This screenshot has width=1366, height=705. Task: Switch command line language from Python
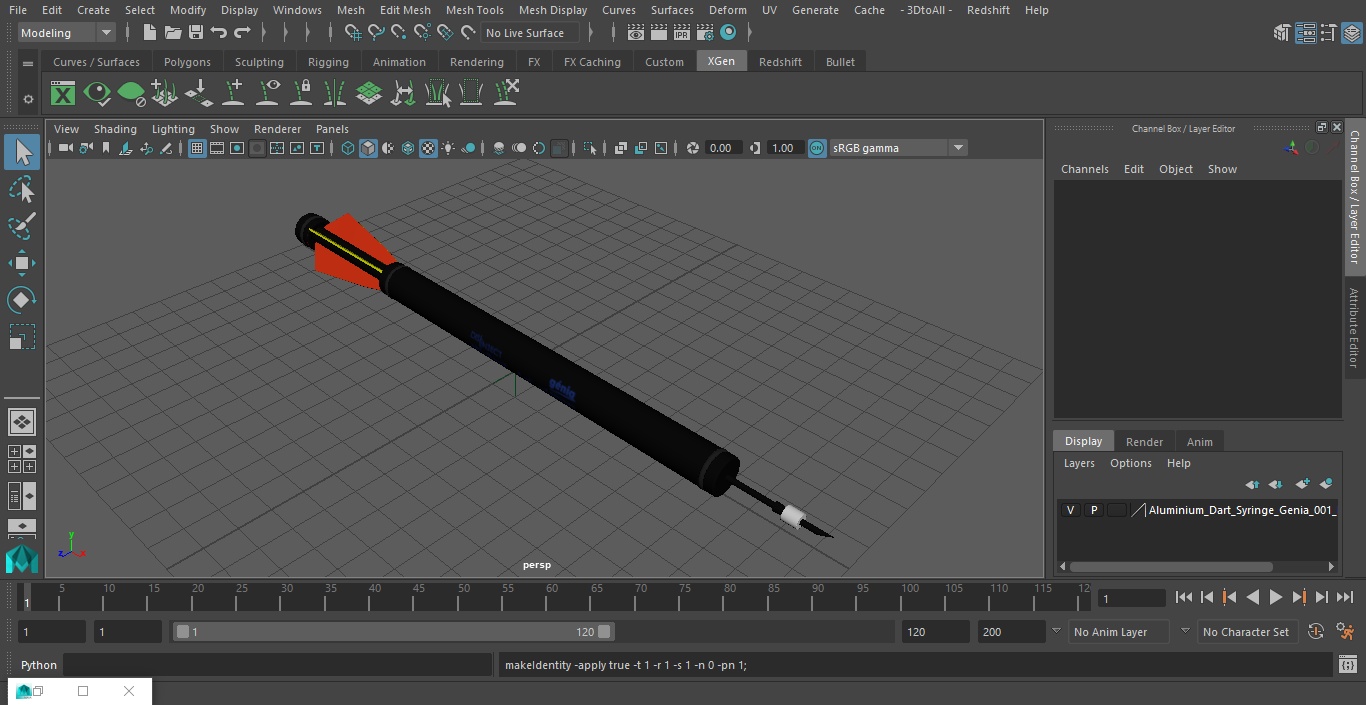(x=39, y=665)
